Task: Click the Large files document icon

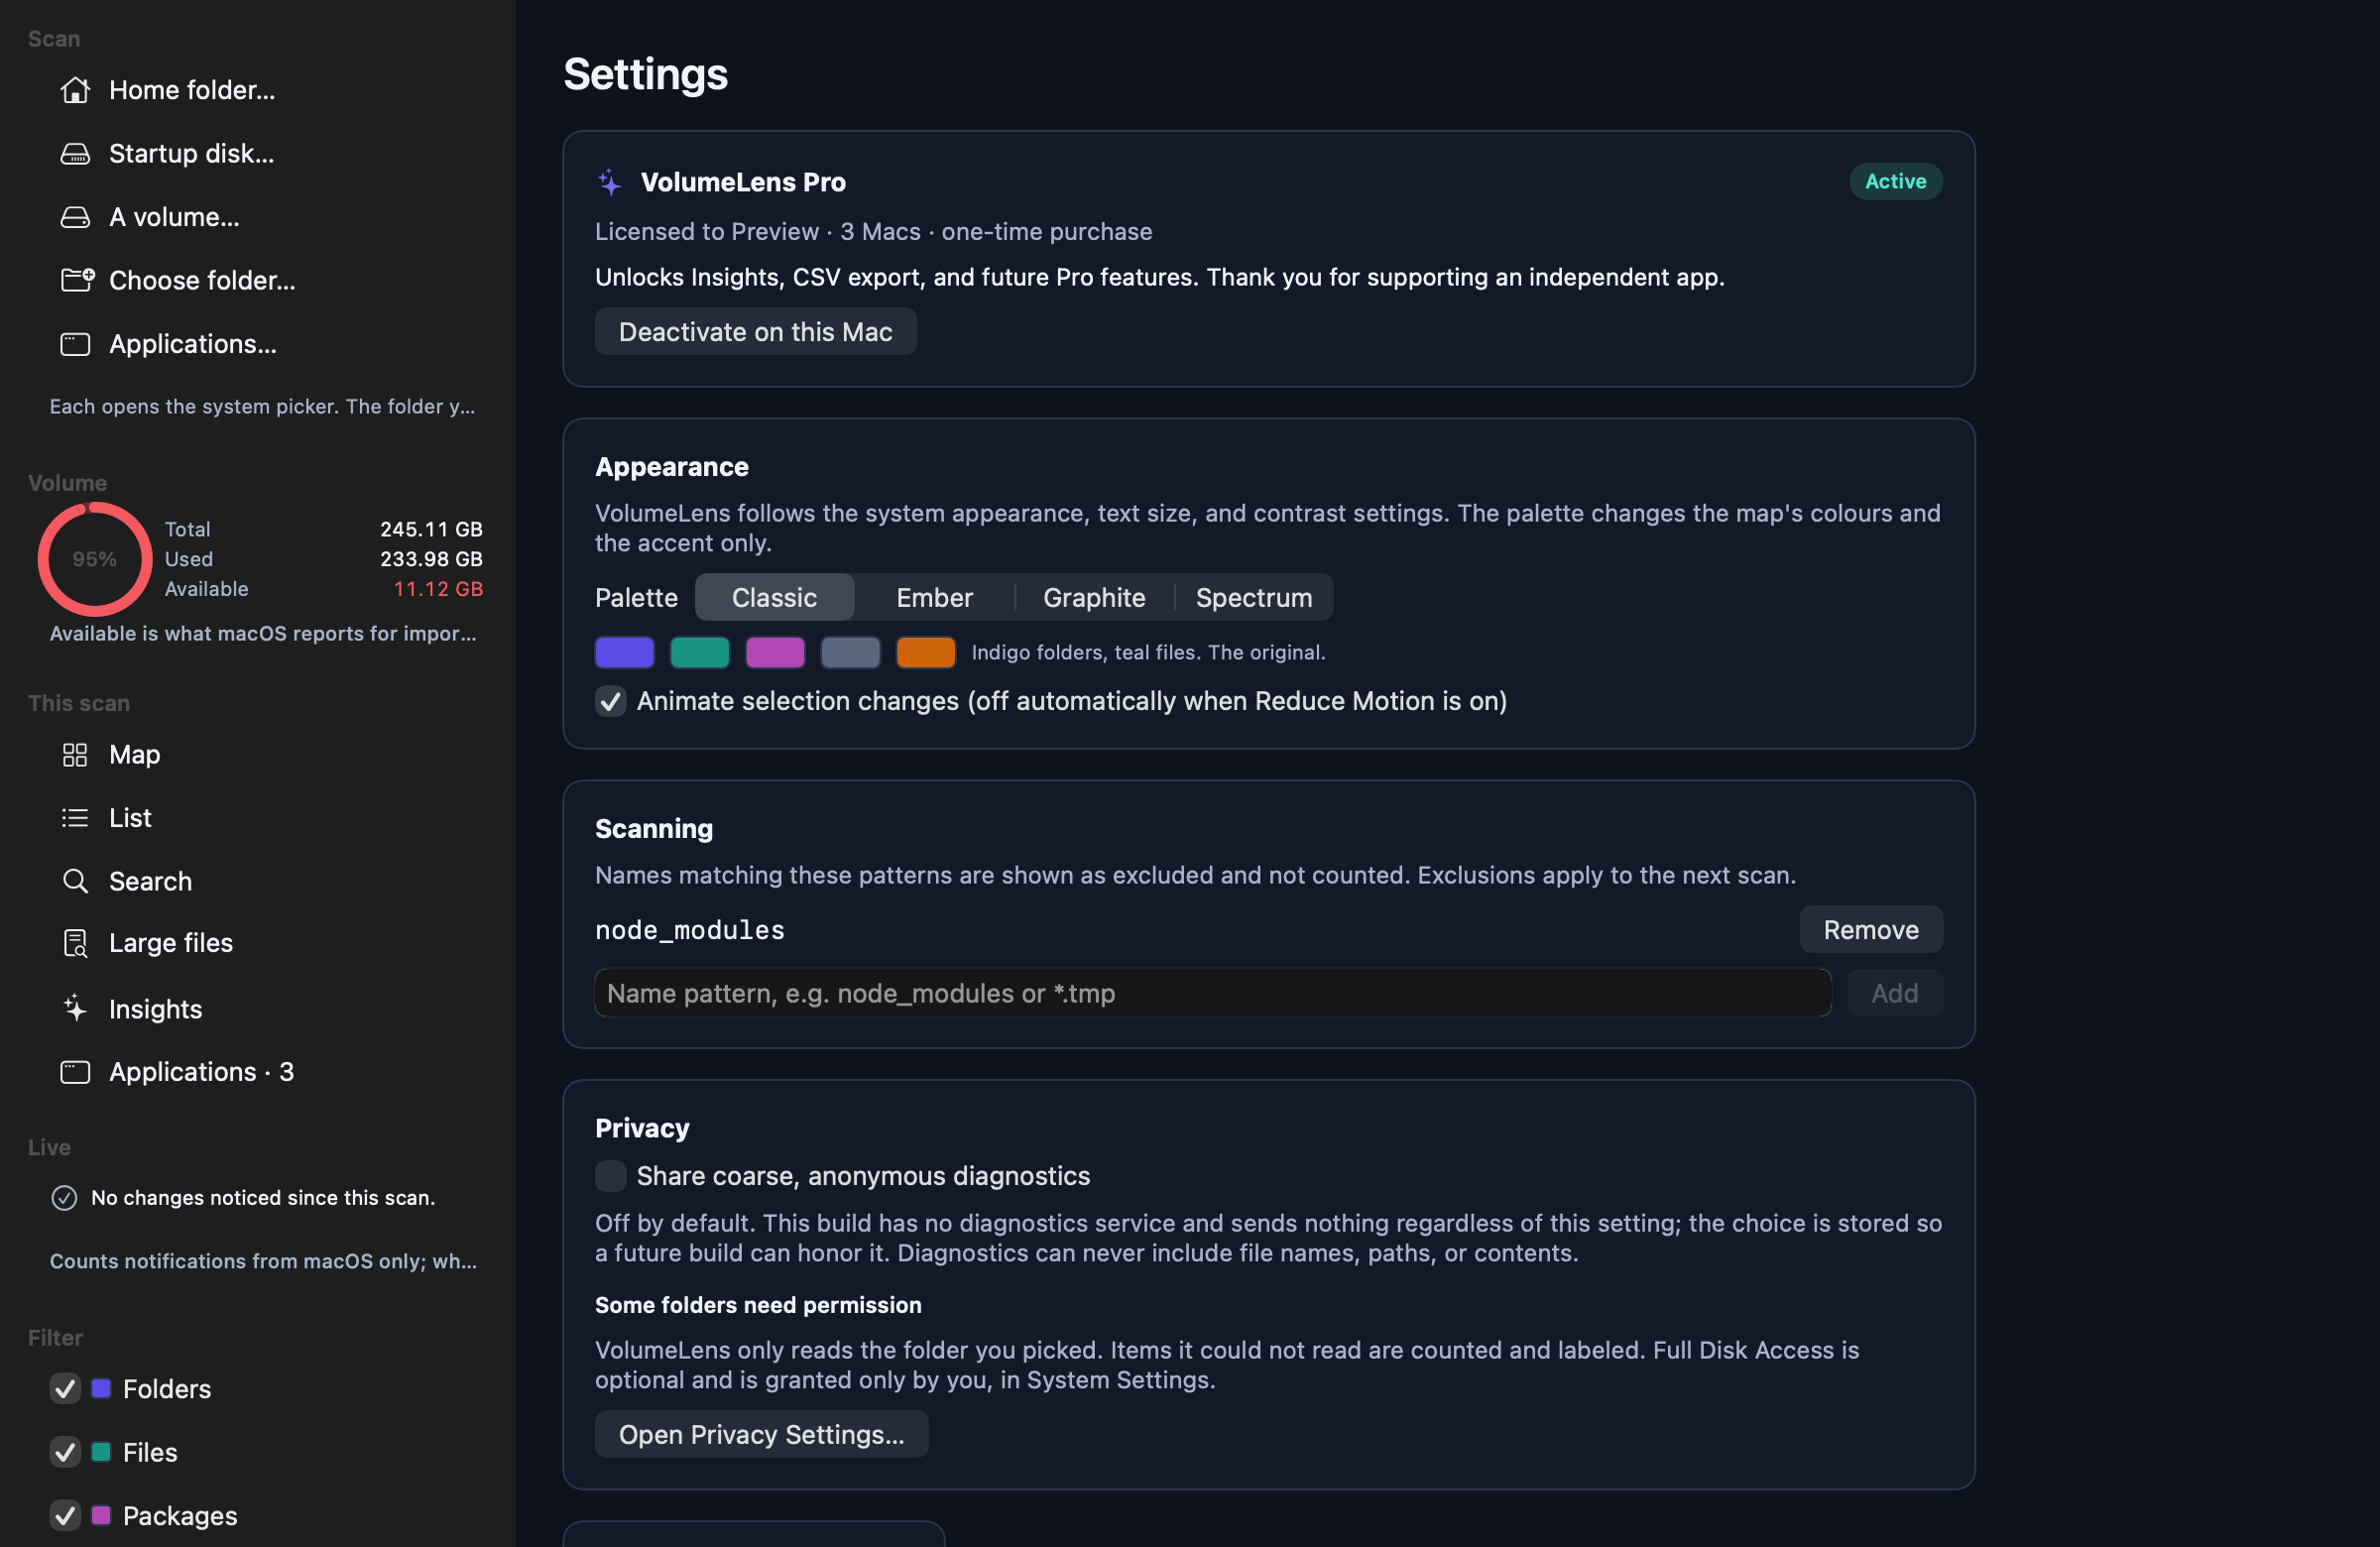Action: coord(75,943)
